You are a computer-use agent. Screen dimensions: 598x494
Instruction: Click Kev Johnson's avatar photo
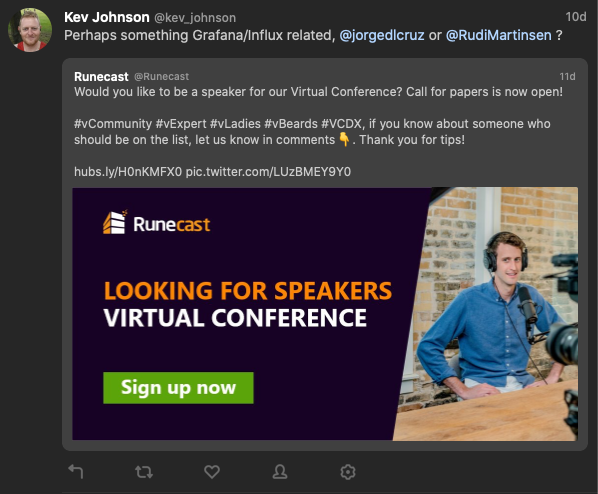[x=30, y=30]
